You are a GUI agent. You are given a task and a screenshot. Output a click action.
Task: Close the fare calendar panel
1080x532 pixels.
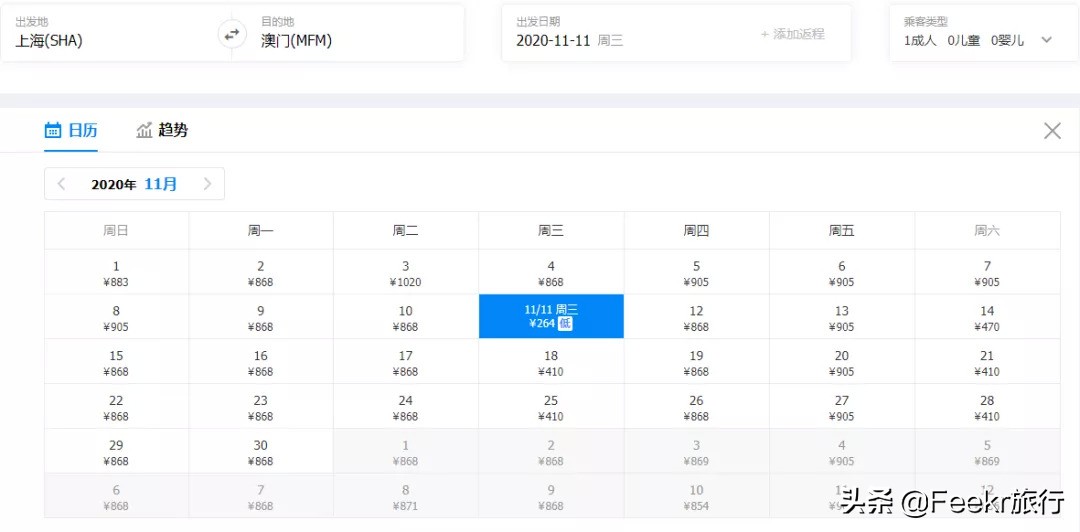1052,131
